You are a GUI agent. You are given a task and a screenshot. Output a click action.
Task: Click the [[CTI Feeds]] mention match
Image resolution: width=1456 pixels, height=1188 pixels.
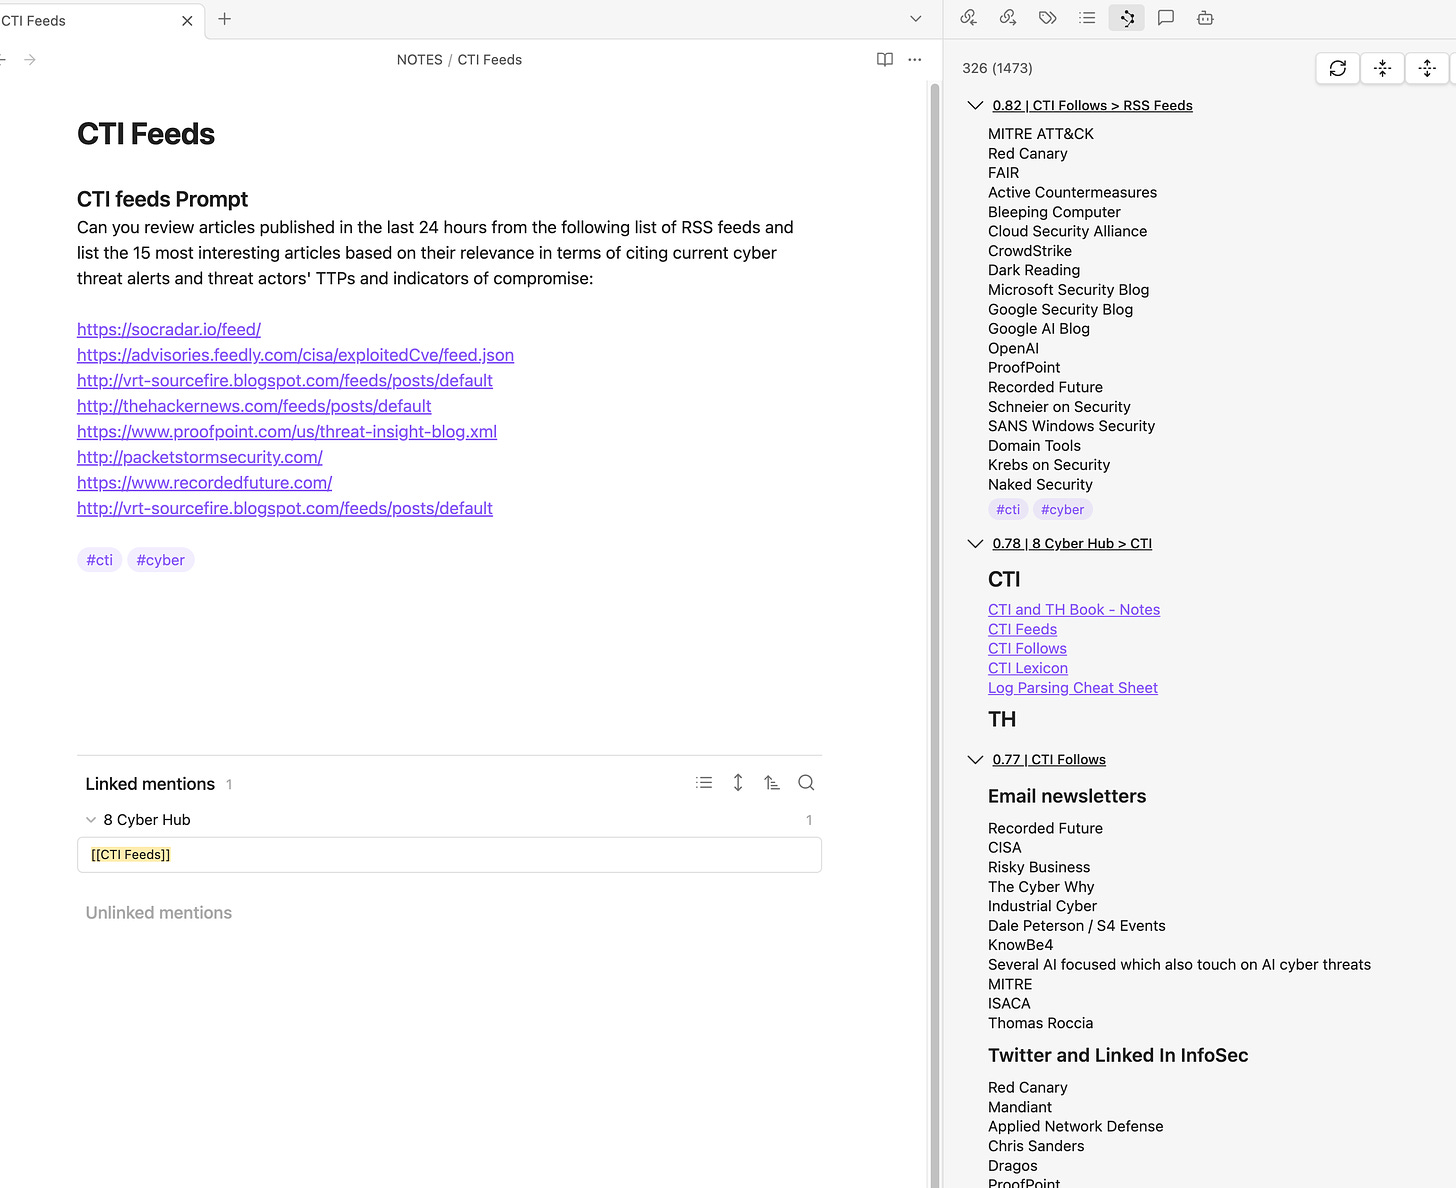point(131,855)
